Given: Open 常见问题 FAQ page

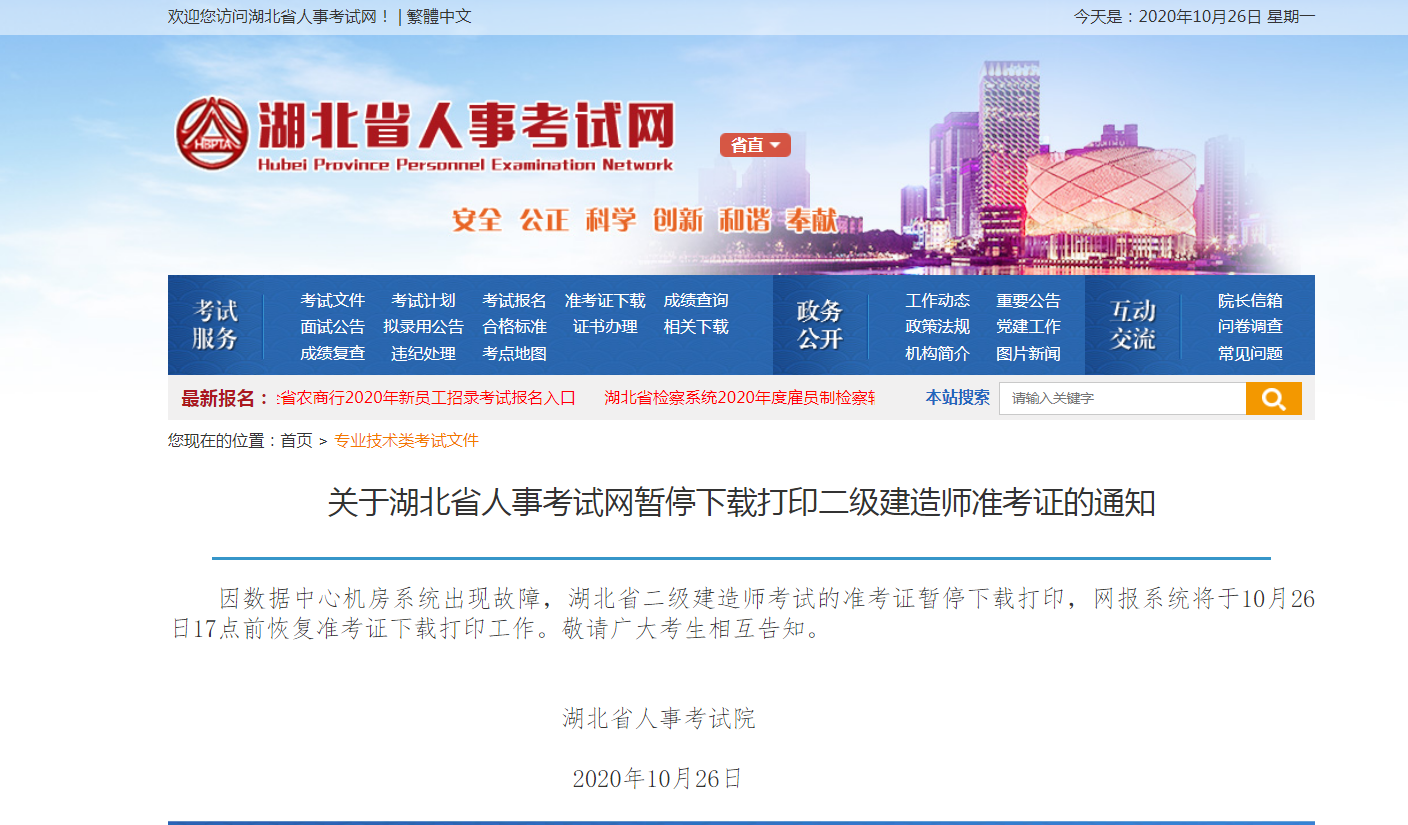Looking at the screenshot, I should [x=1250, y=354].
